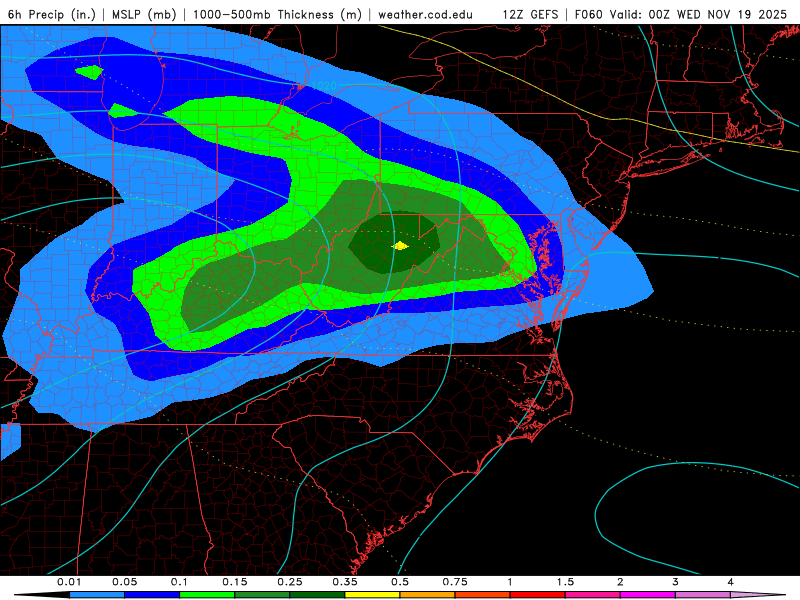Image resolution: width=800 pixels, height=600 pixels.
Task: Click the '0.75' legend label
Action: point(455,582)
